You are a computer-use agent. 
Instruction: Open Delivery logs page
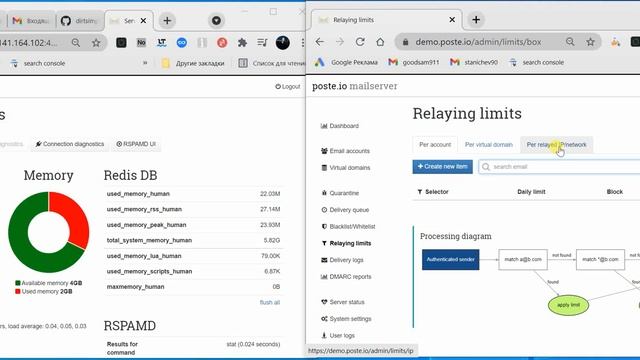342,260
